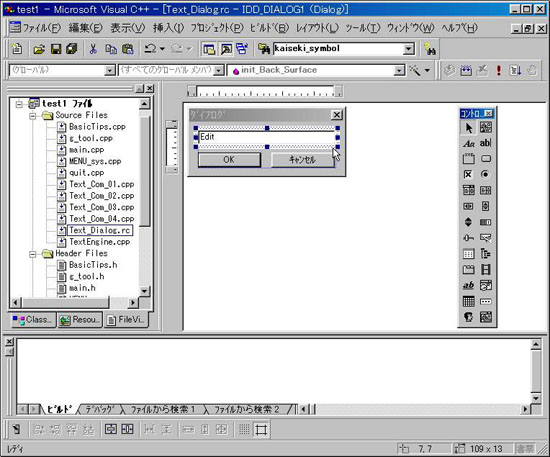Select the Check Box control tool

pos(469,175)
